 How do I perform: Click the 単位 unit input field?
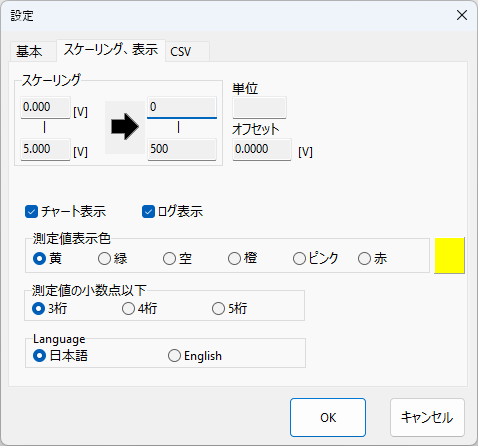(259, 107)
